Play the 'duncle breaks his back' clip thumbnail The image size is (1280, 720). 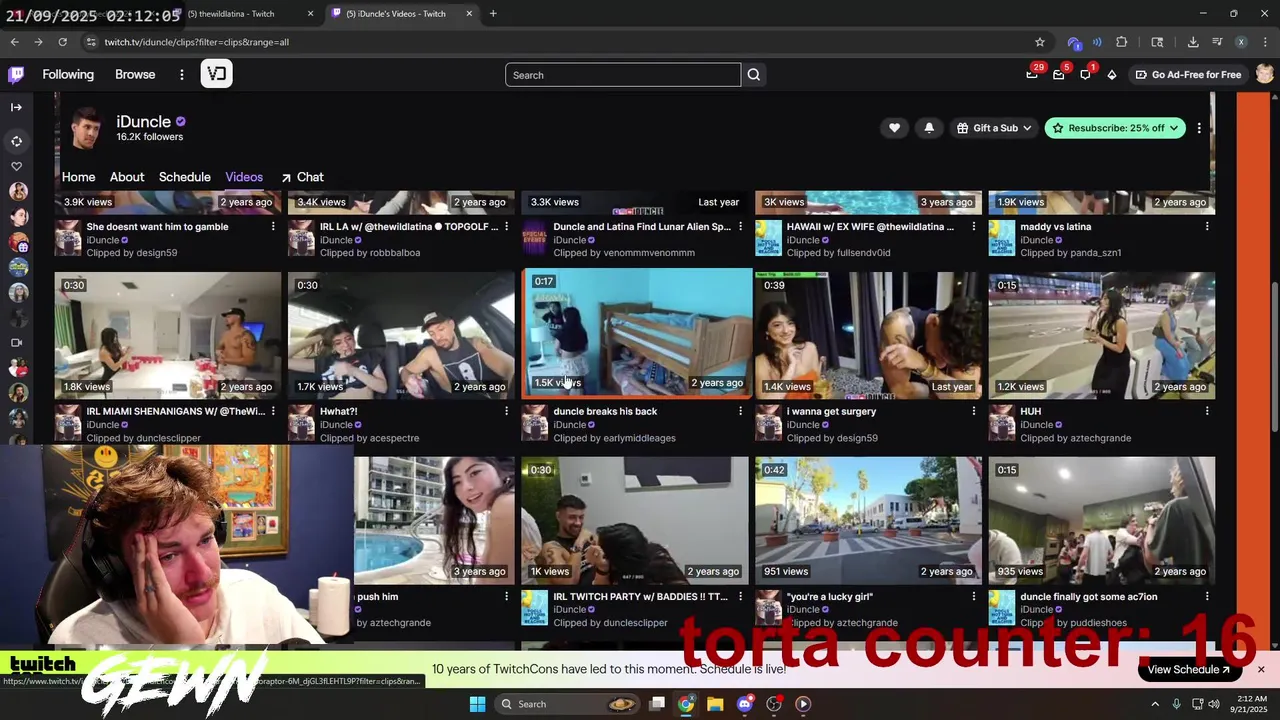pyautogui.click(x=636, y=333)
